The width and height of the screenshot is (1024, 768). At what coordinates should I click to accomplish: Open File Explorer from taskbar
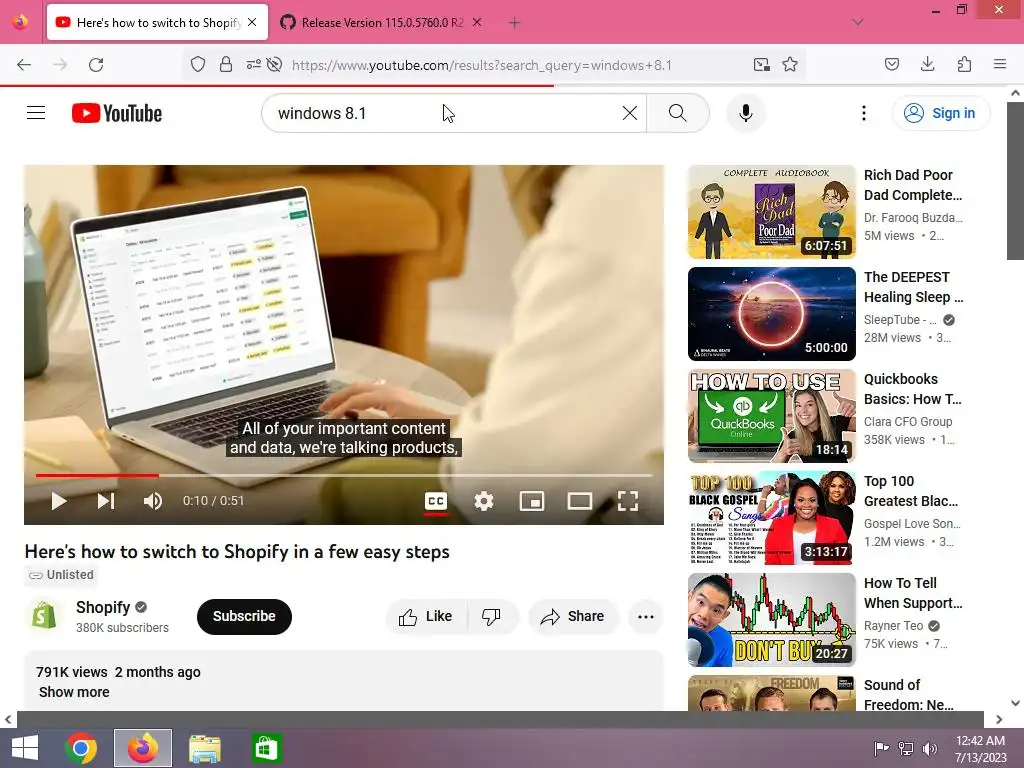tap(204, 748)
